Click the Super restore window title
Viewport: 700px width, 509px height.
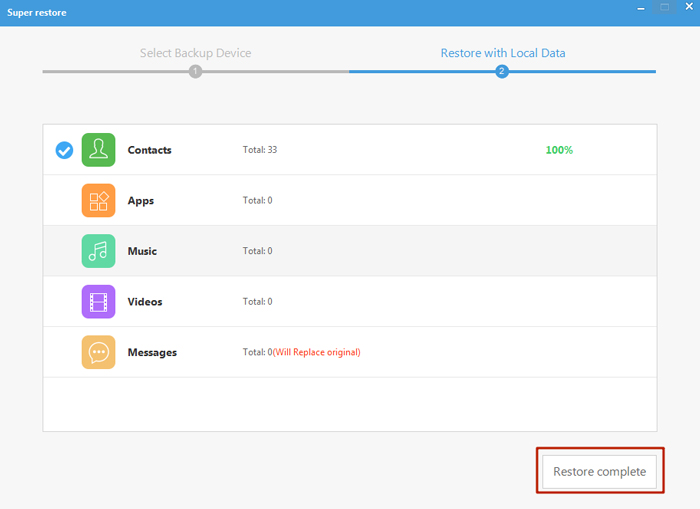click(x=37, y=13)
